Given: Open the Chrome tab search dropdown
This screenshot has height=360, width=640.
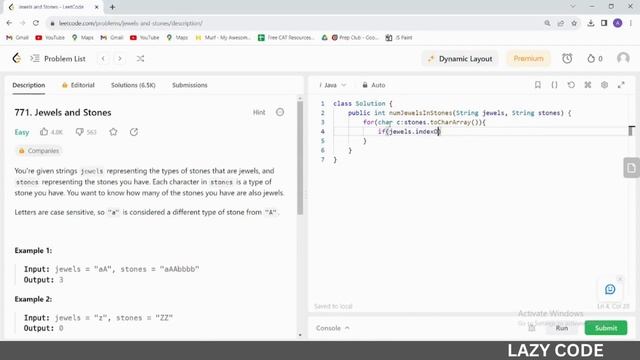Looking at the screenshot, I should [x=573, y=7].
